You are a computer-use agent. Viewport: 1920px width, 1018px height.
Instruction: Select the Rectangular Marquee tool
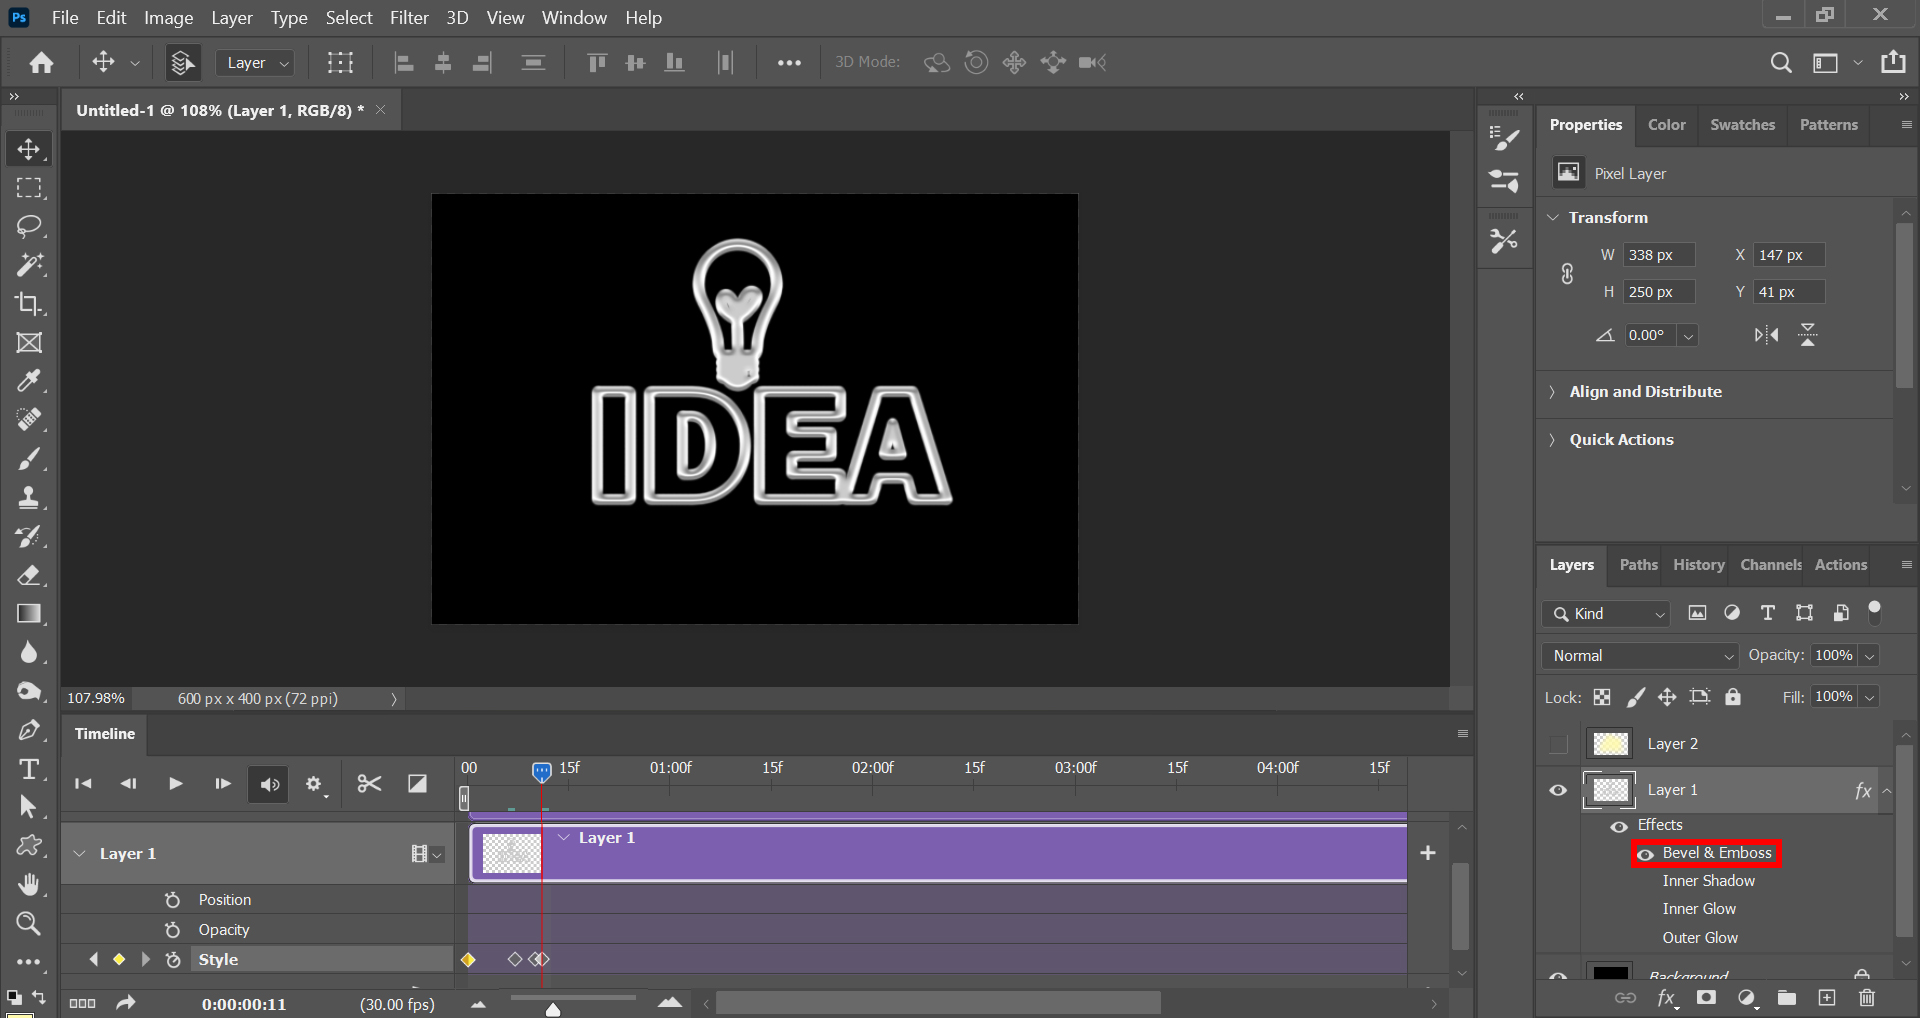[x=29, y=188]
